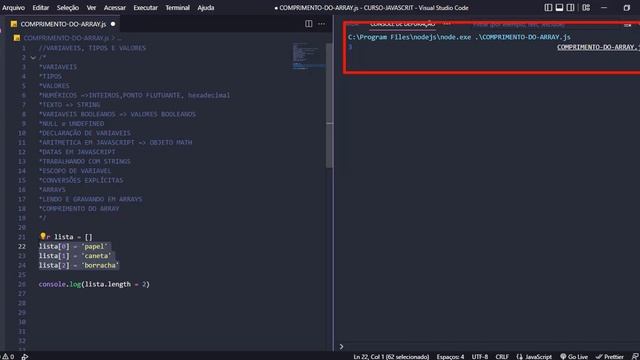Click the debug console clear/filter icon
Screen dimensions: 640x360
627,25
